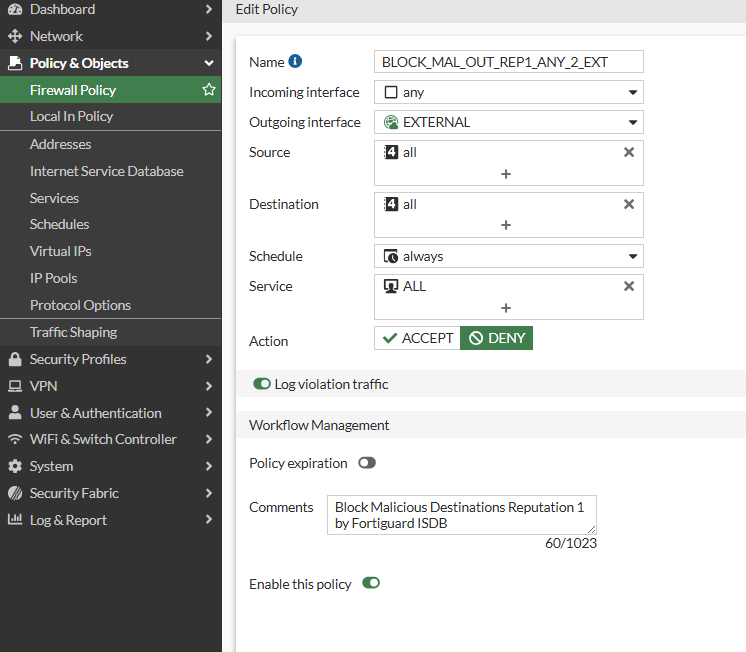Remove the 'all' entry from Destination
The width and height of the screenshot is (746, 652).
[x=629, y=204]
